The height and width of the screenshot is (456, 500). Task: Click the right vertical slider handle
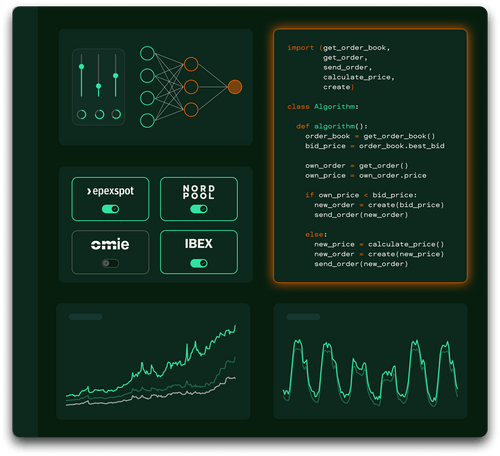[x=116, y=76]
